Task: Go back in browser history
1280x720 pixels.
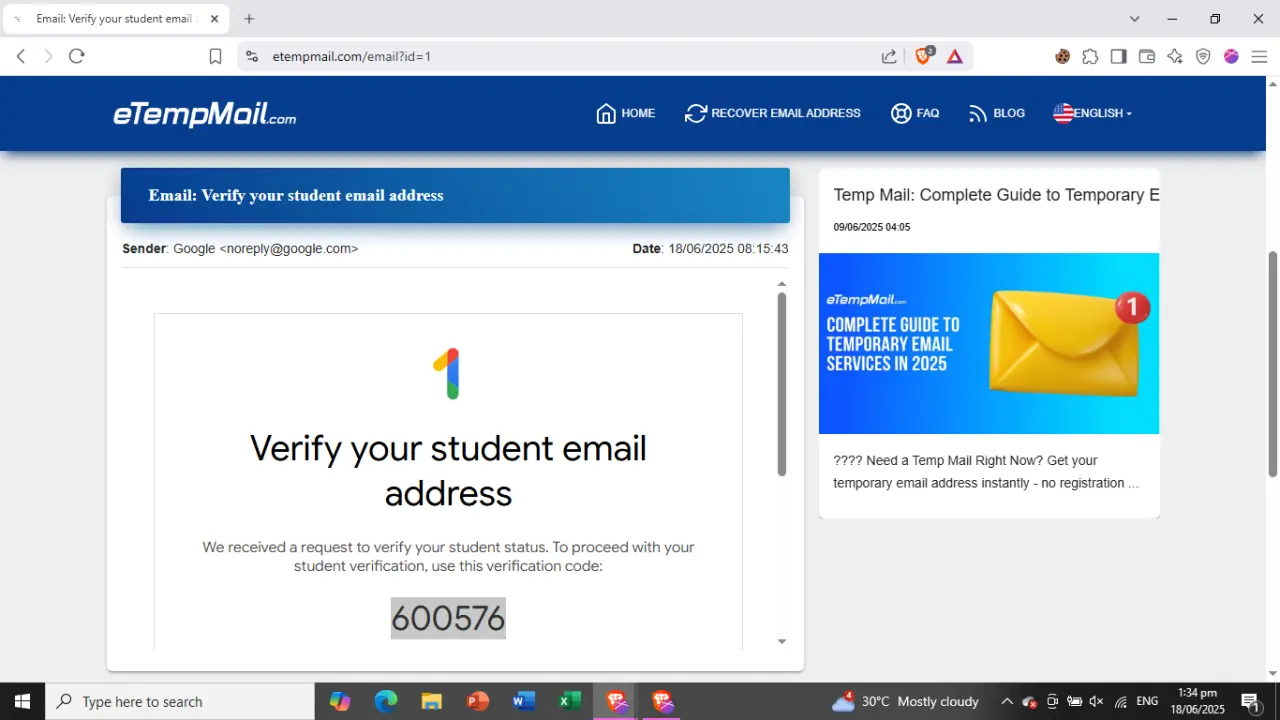Action: tap(20, 57)
